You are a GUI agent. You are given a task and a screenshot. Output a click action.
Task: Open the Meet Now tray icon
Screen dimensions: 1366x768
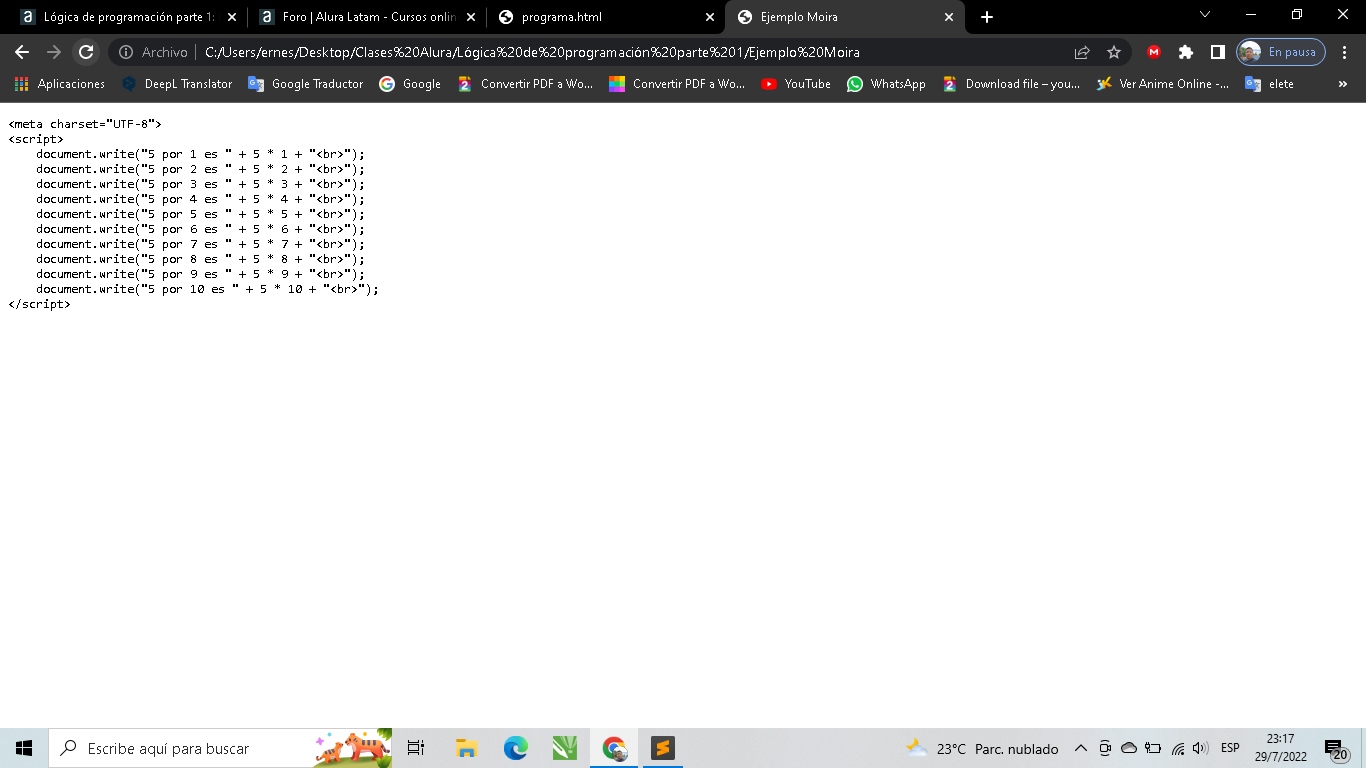click(x=1105, y=748)
